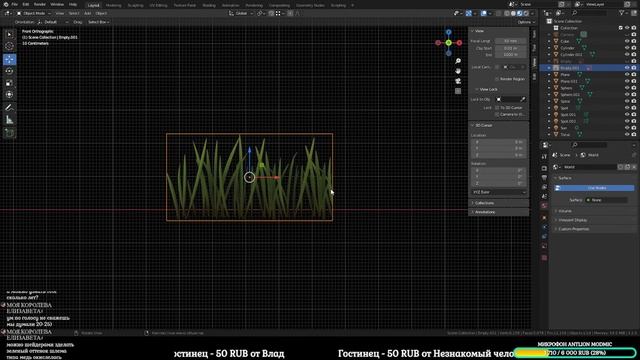Screen dimensions: 640x360
Task: Click the Use Nodes button
Action: point(594,188)
